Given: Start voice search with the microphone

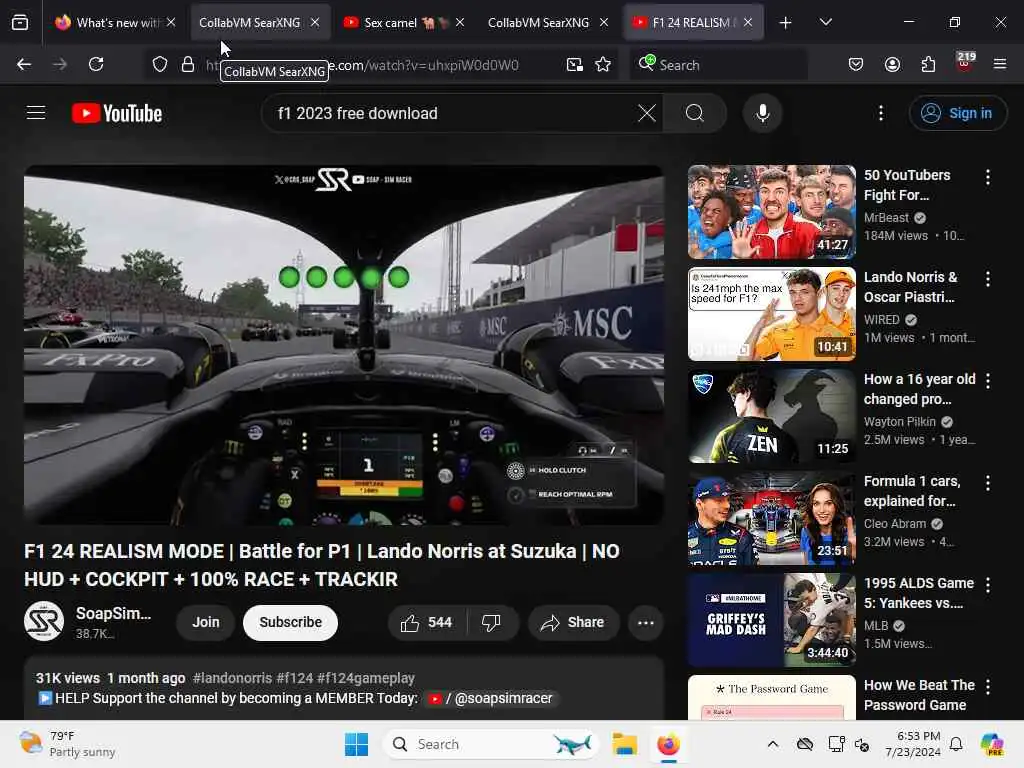Looking at the screenshot, I should (x=762, y=113).
